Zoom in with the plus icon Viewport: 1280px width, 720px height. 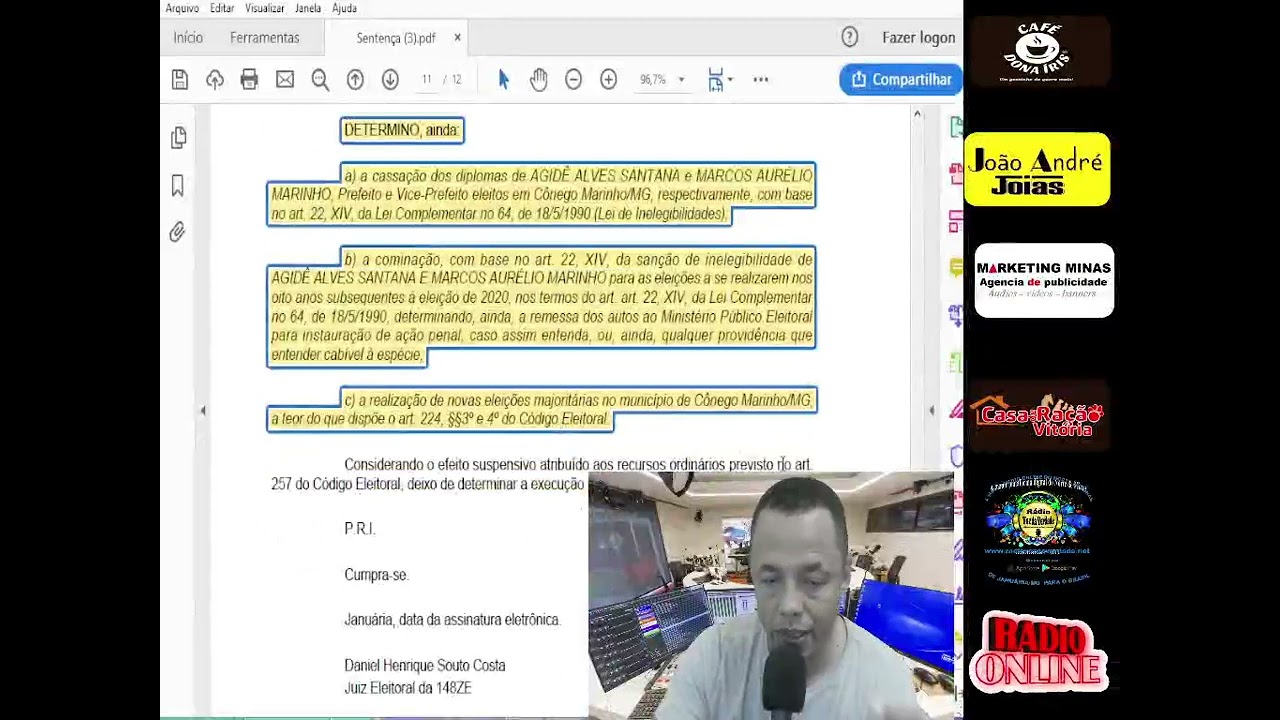[608, 80]
